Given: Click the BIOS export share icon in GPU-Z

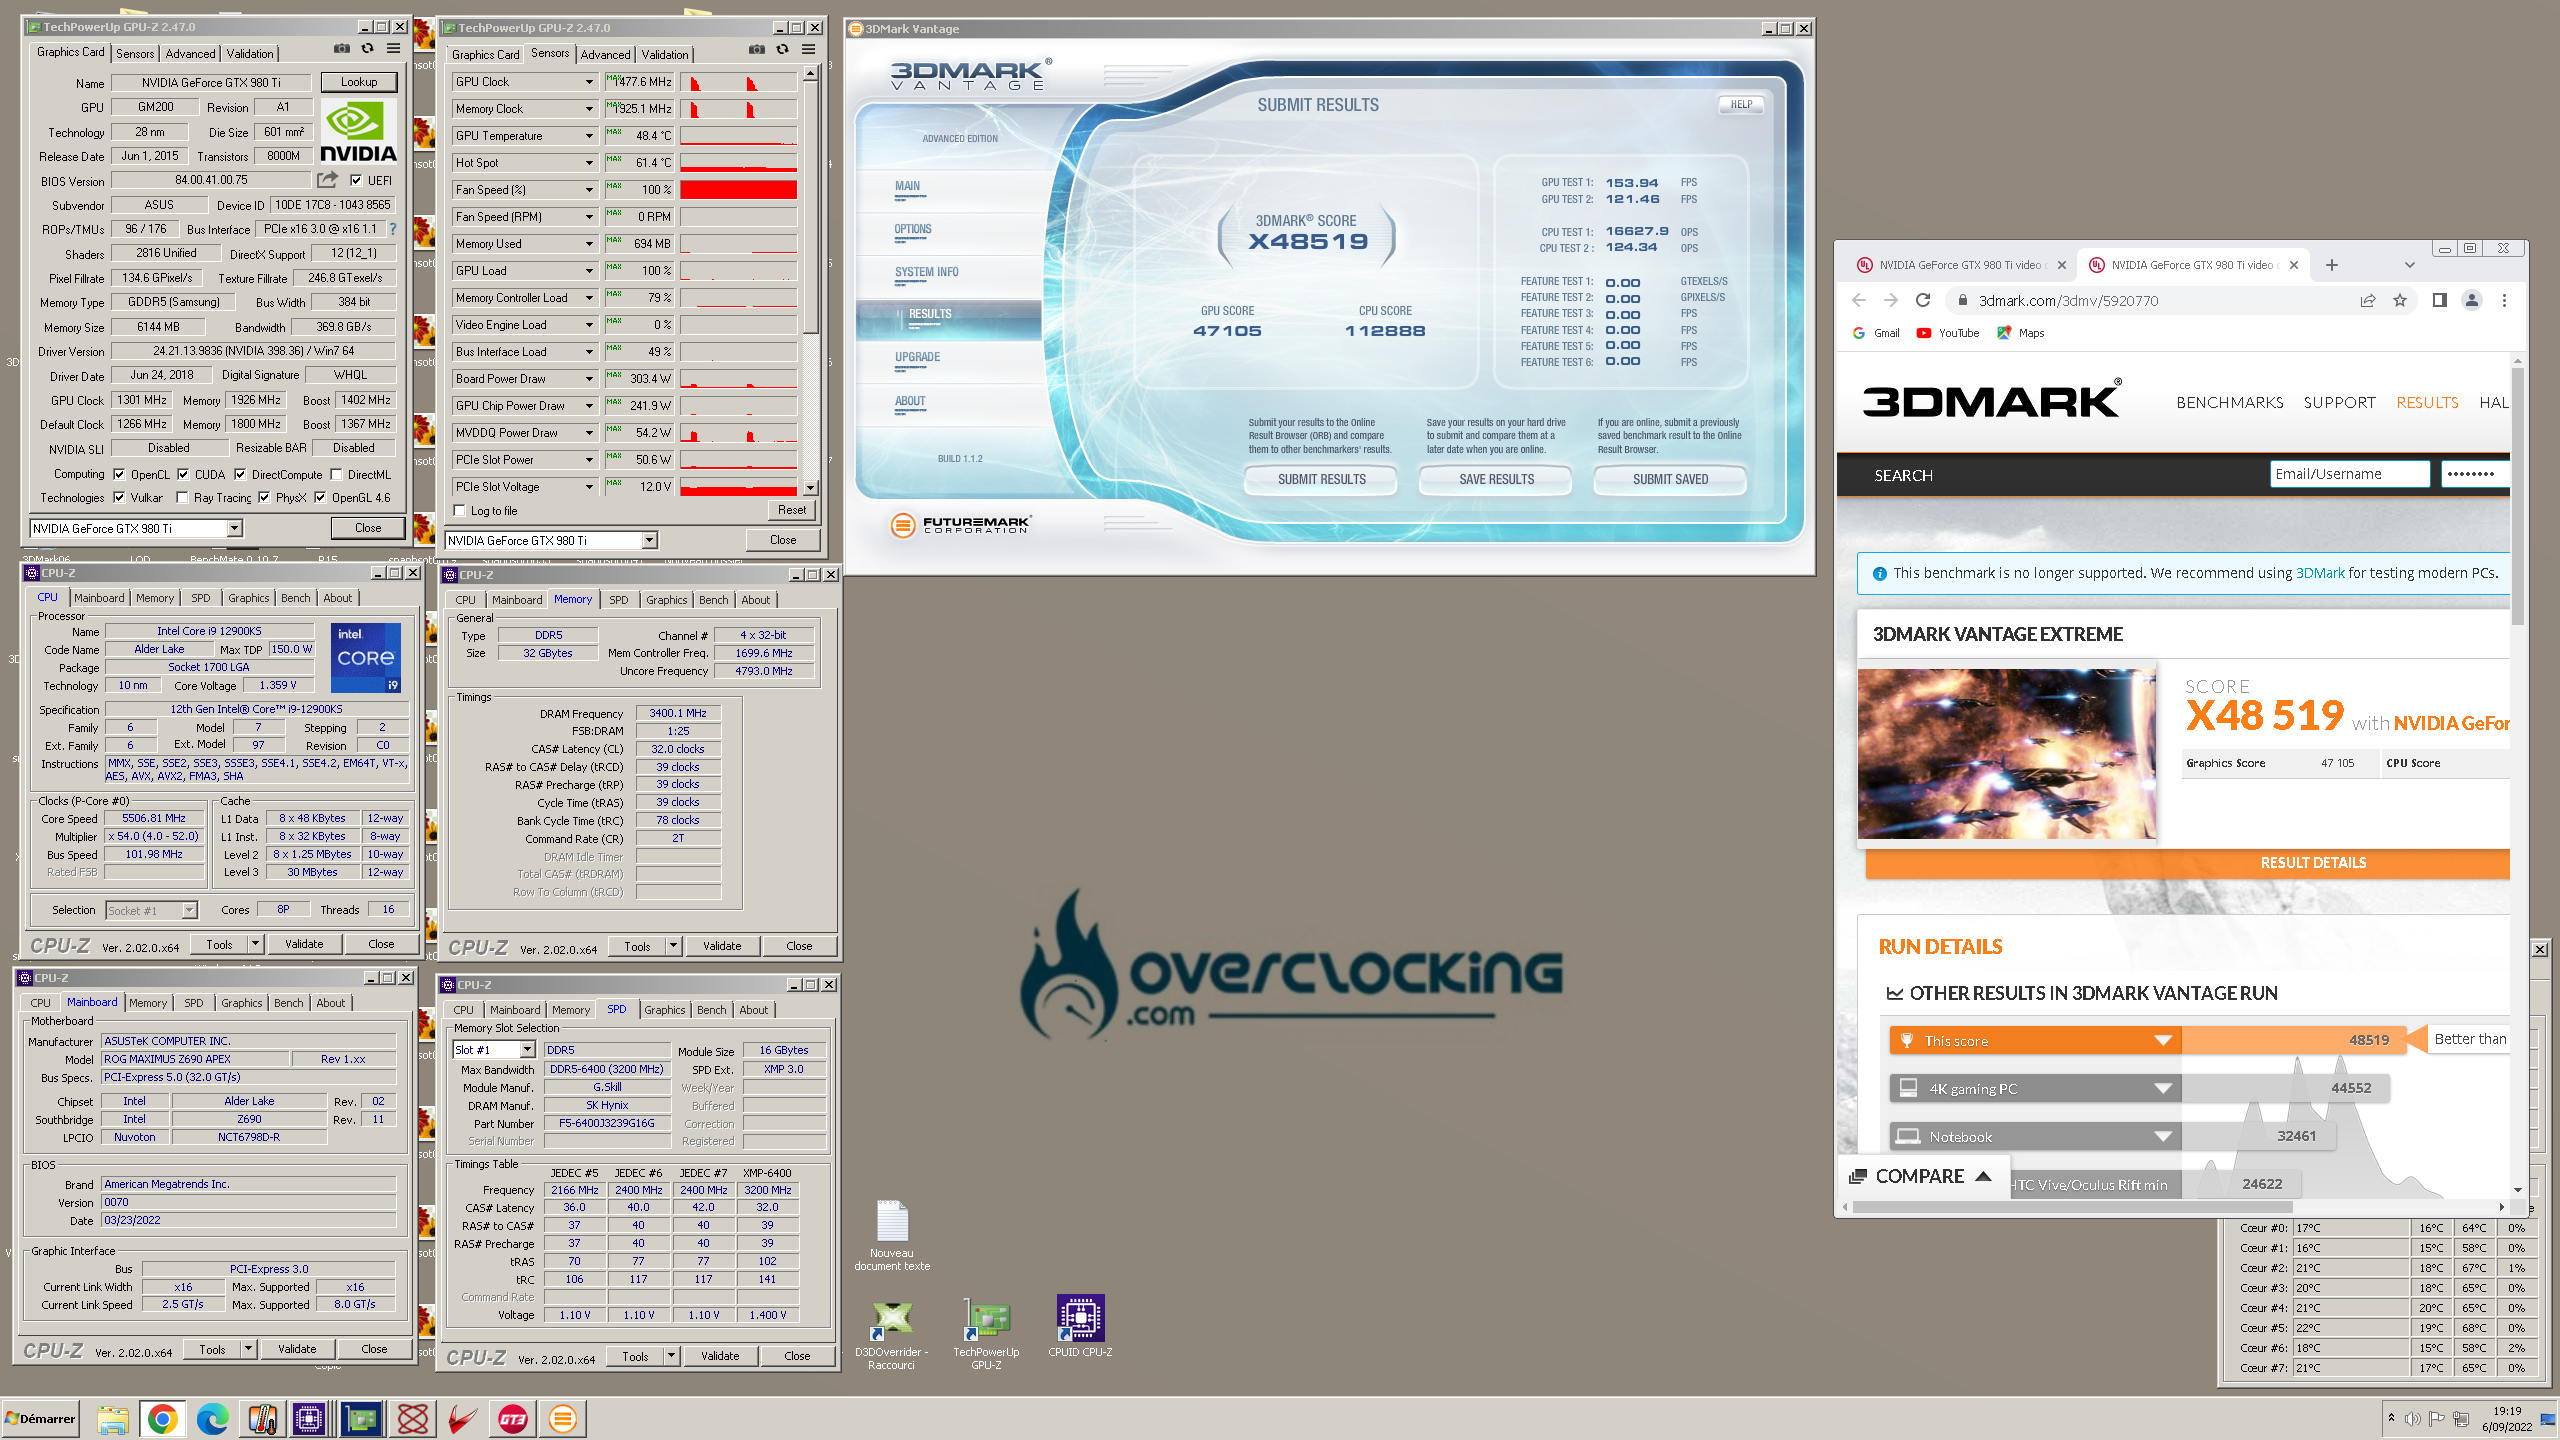Looking at the screenshot, I should [x=328, y=180].
